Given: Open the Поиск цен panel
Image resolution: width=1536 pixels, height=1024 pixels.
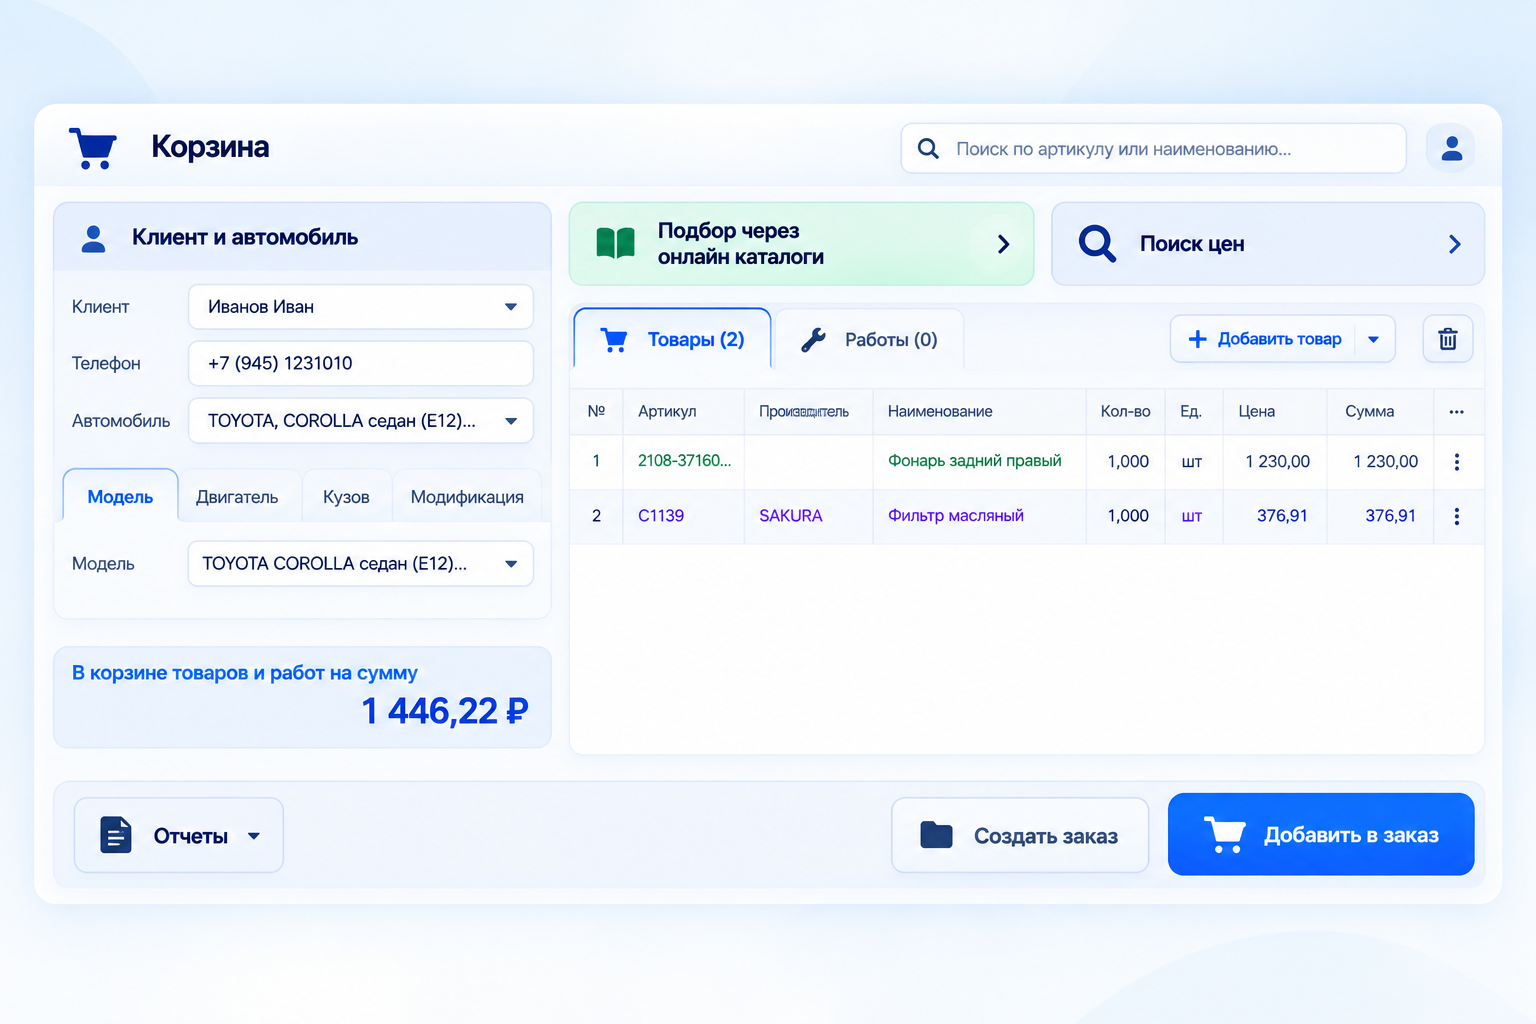Looking at the screenshot, I should tap(1268, 244).
